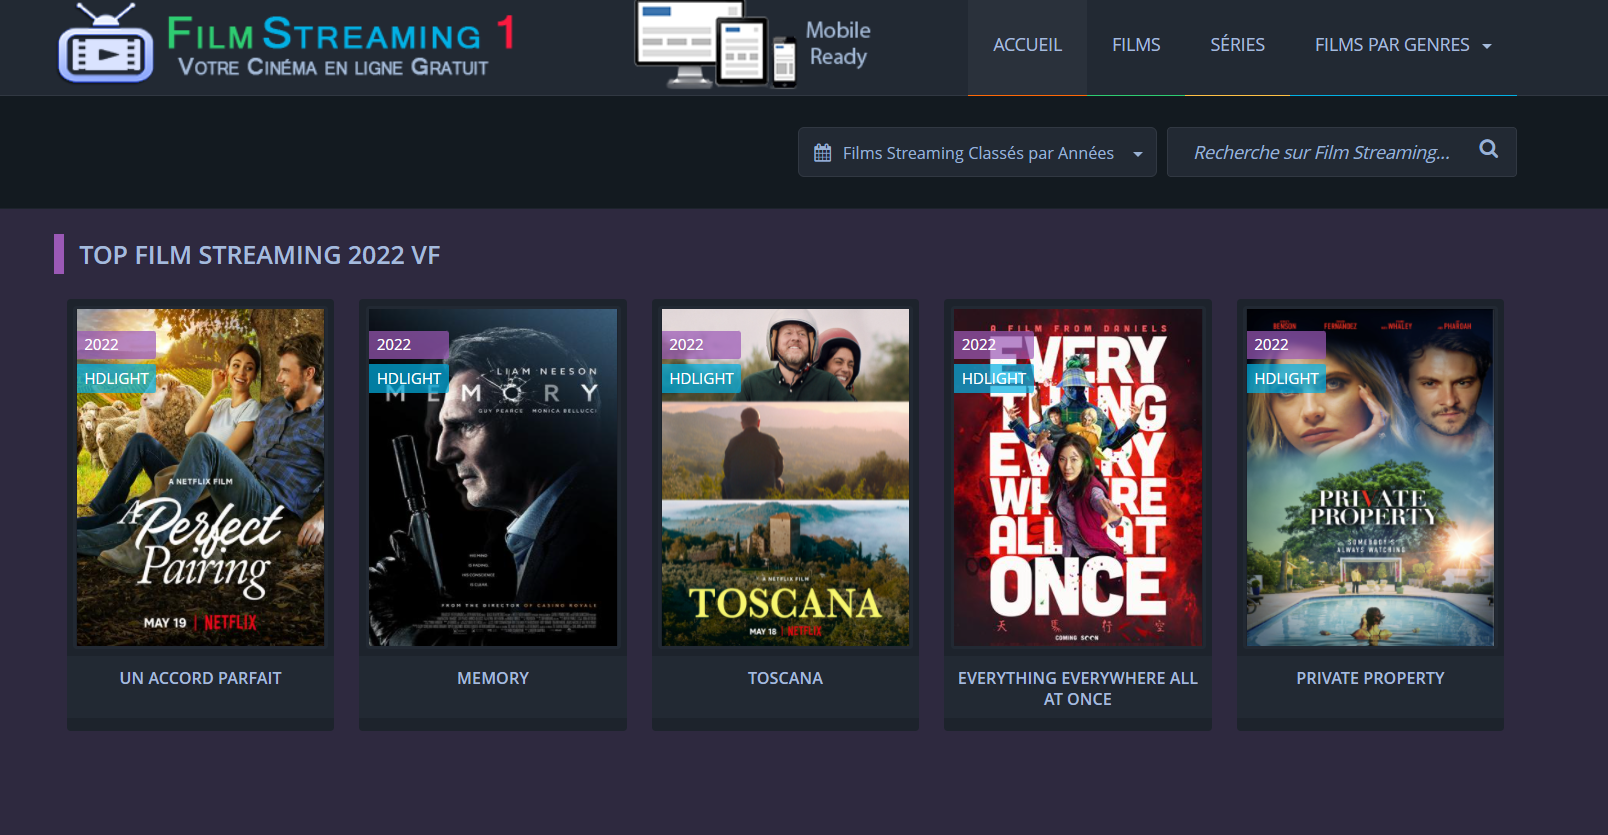This screenshot has width=1608, height=835.
Task: Click the 2022 badge on Private Property poster
Action: 1286,345
